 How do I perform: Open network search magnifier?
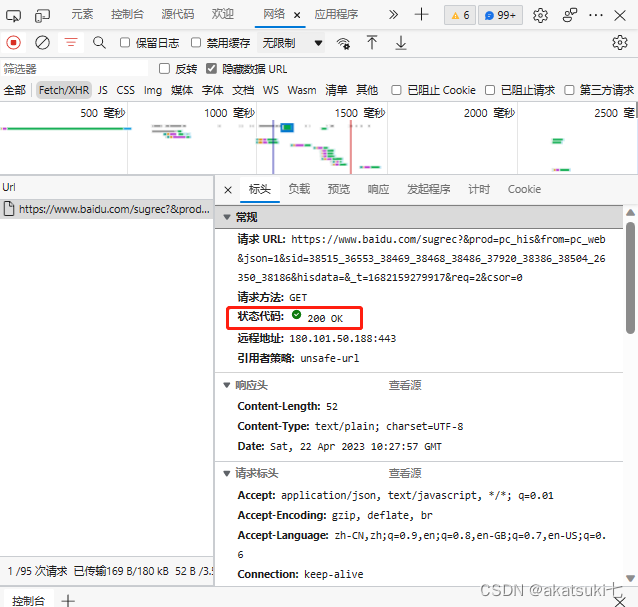click(x=99, y=42)
